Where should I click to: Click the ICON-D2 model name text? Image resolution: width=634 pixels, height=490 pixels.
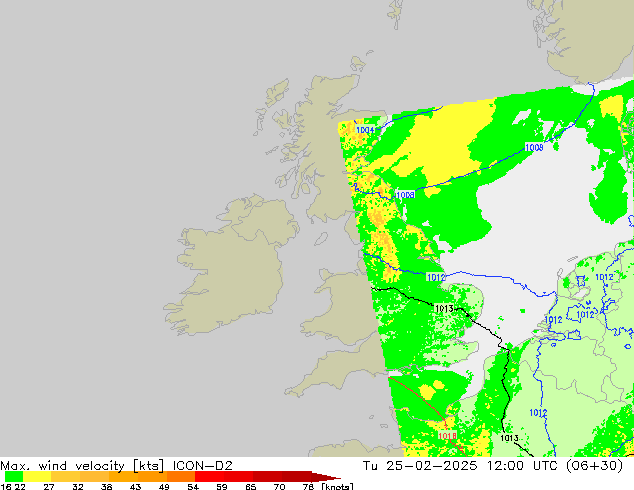203,466
